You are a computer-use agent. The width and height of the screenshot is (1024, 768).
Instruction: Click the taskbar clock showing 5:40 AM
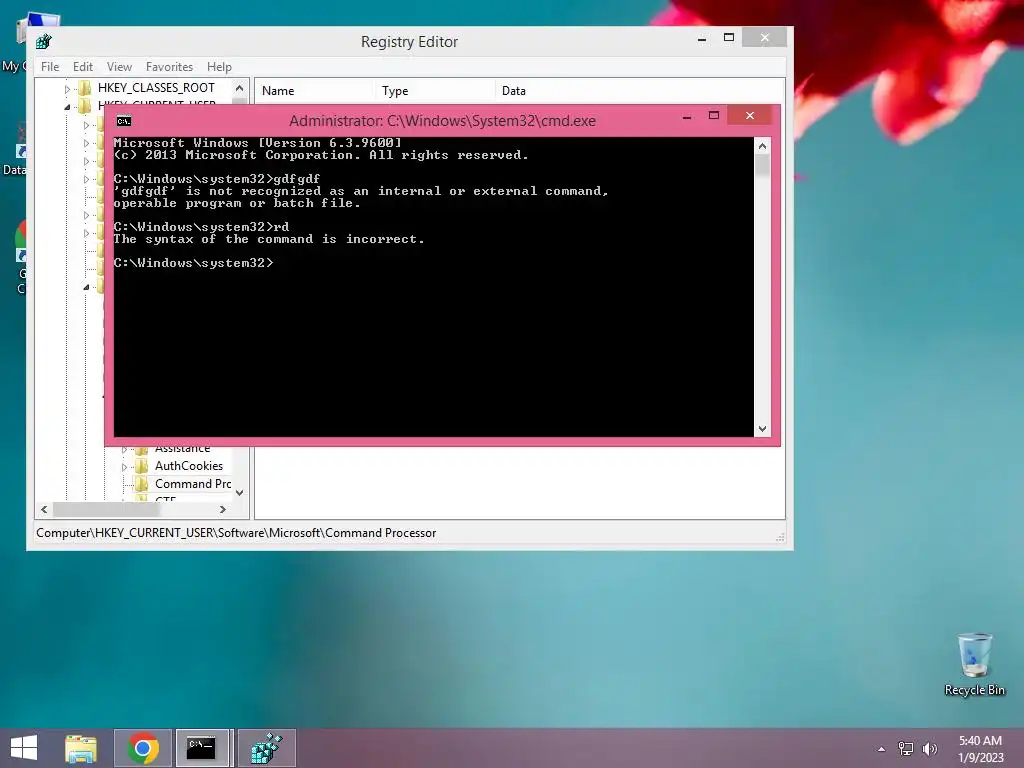(980, 749)
